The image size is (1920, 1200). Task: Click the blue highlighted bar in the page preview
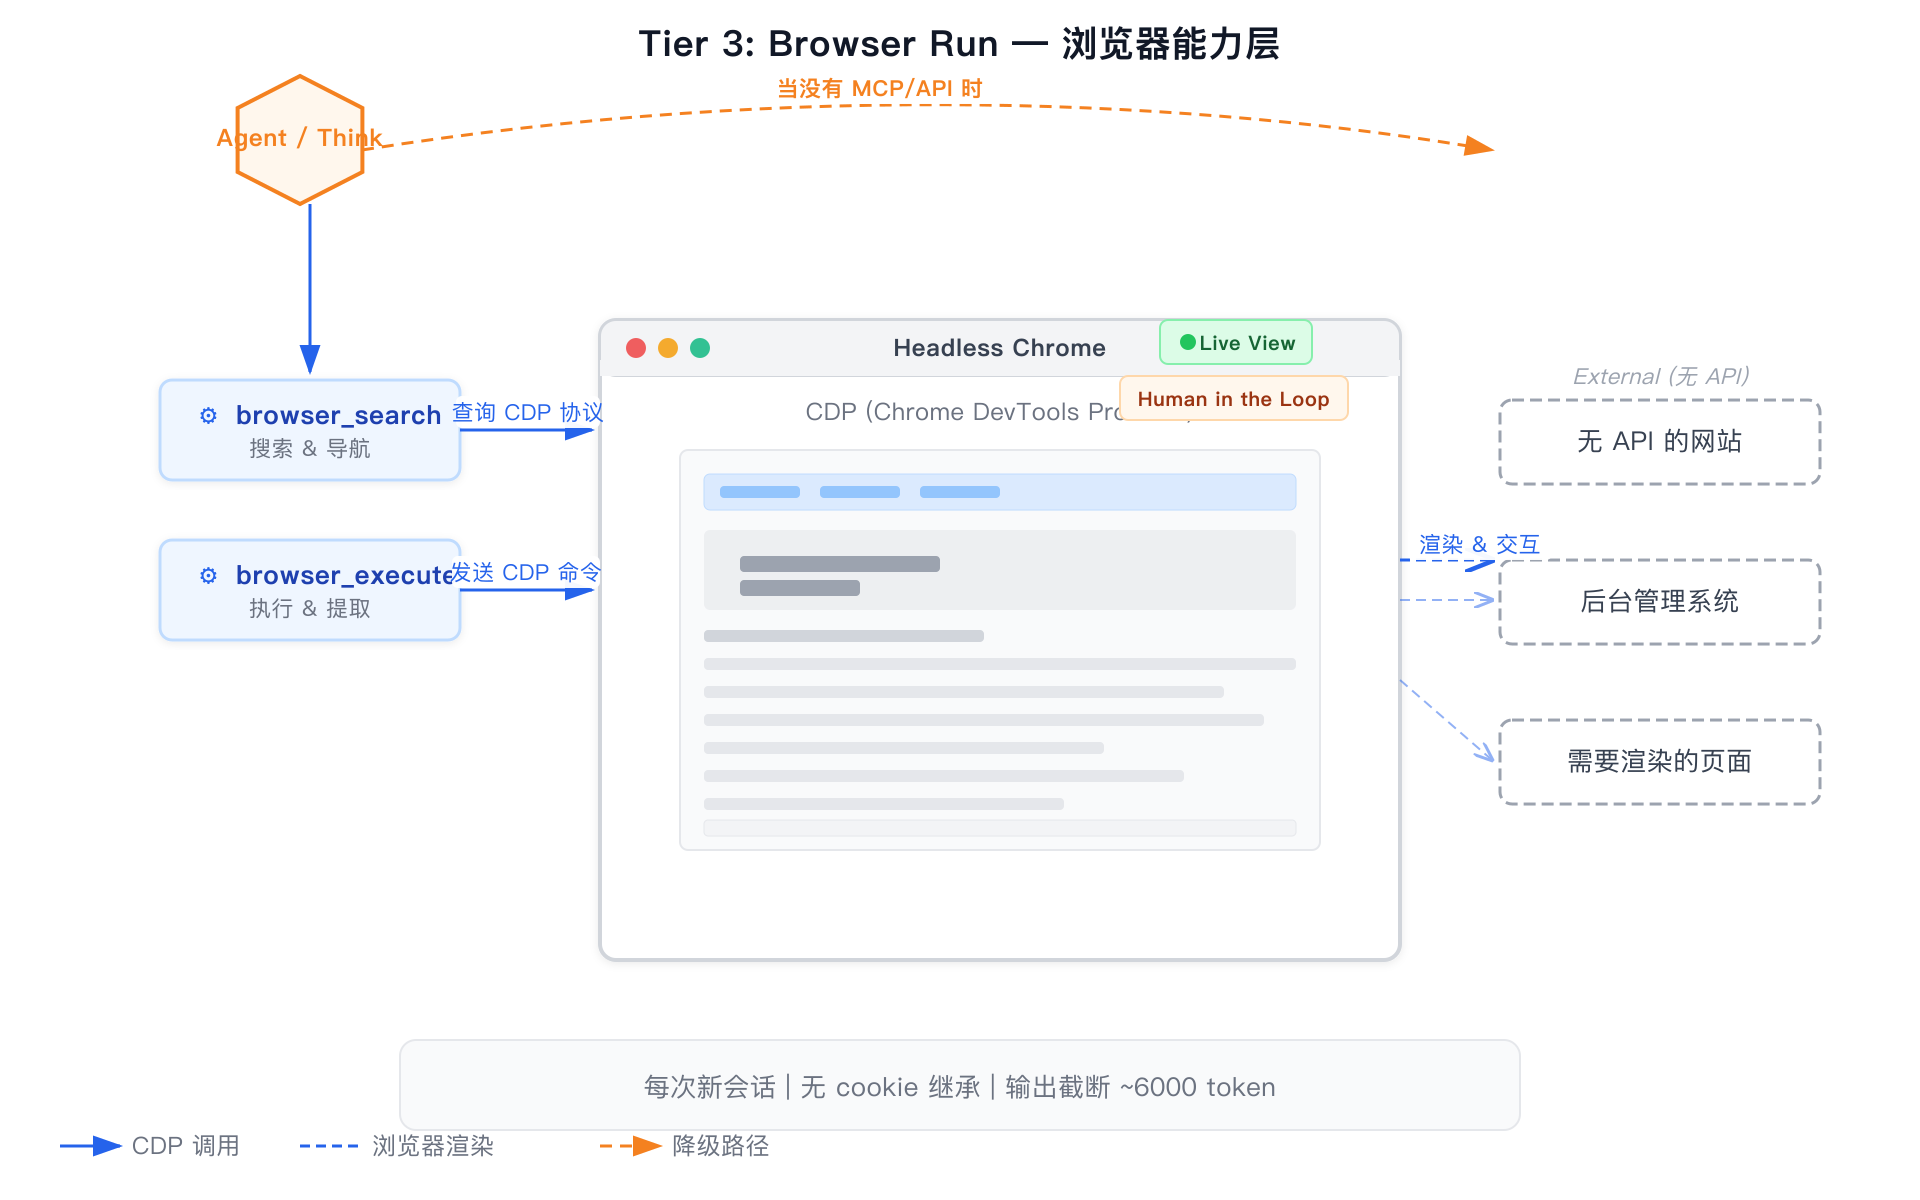point(999,491)
